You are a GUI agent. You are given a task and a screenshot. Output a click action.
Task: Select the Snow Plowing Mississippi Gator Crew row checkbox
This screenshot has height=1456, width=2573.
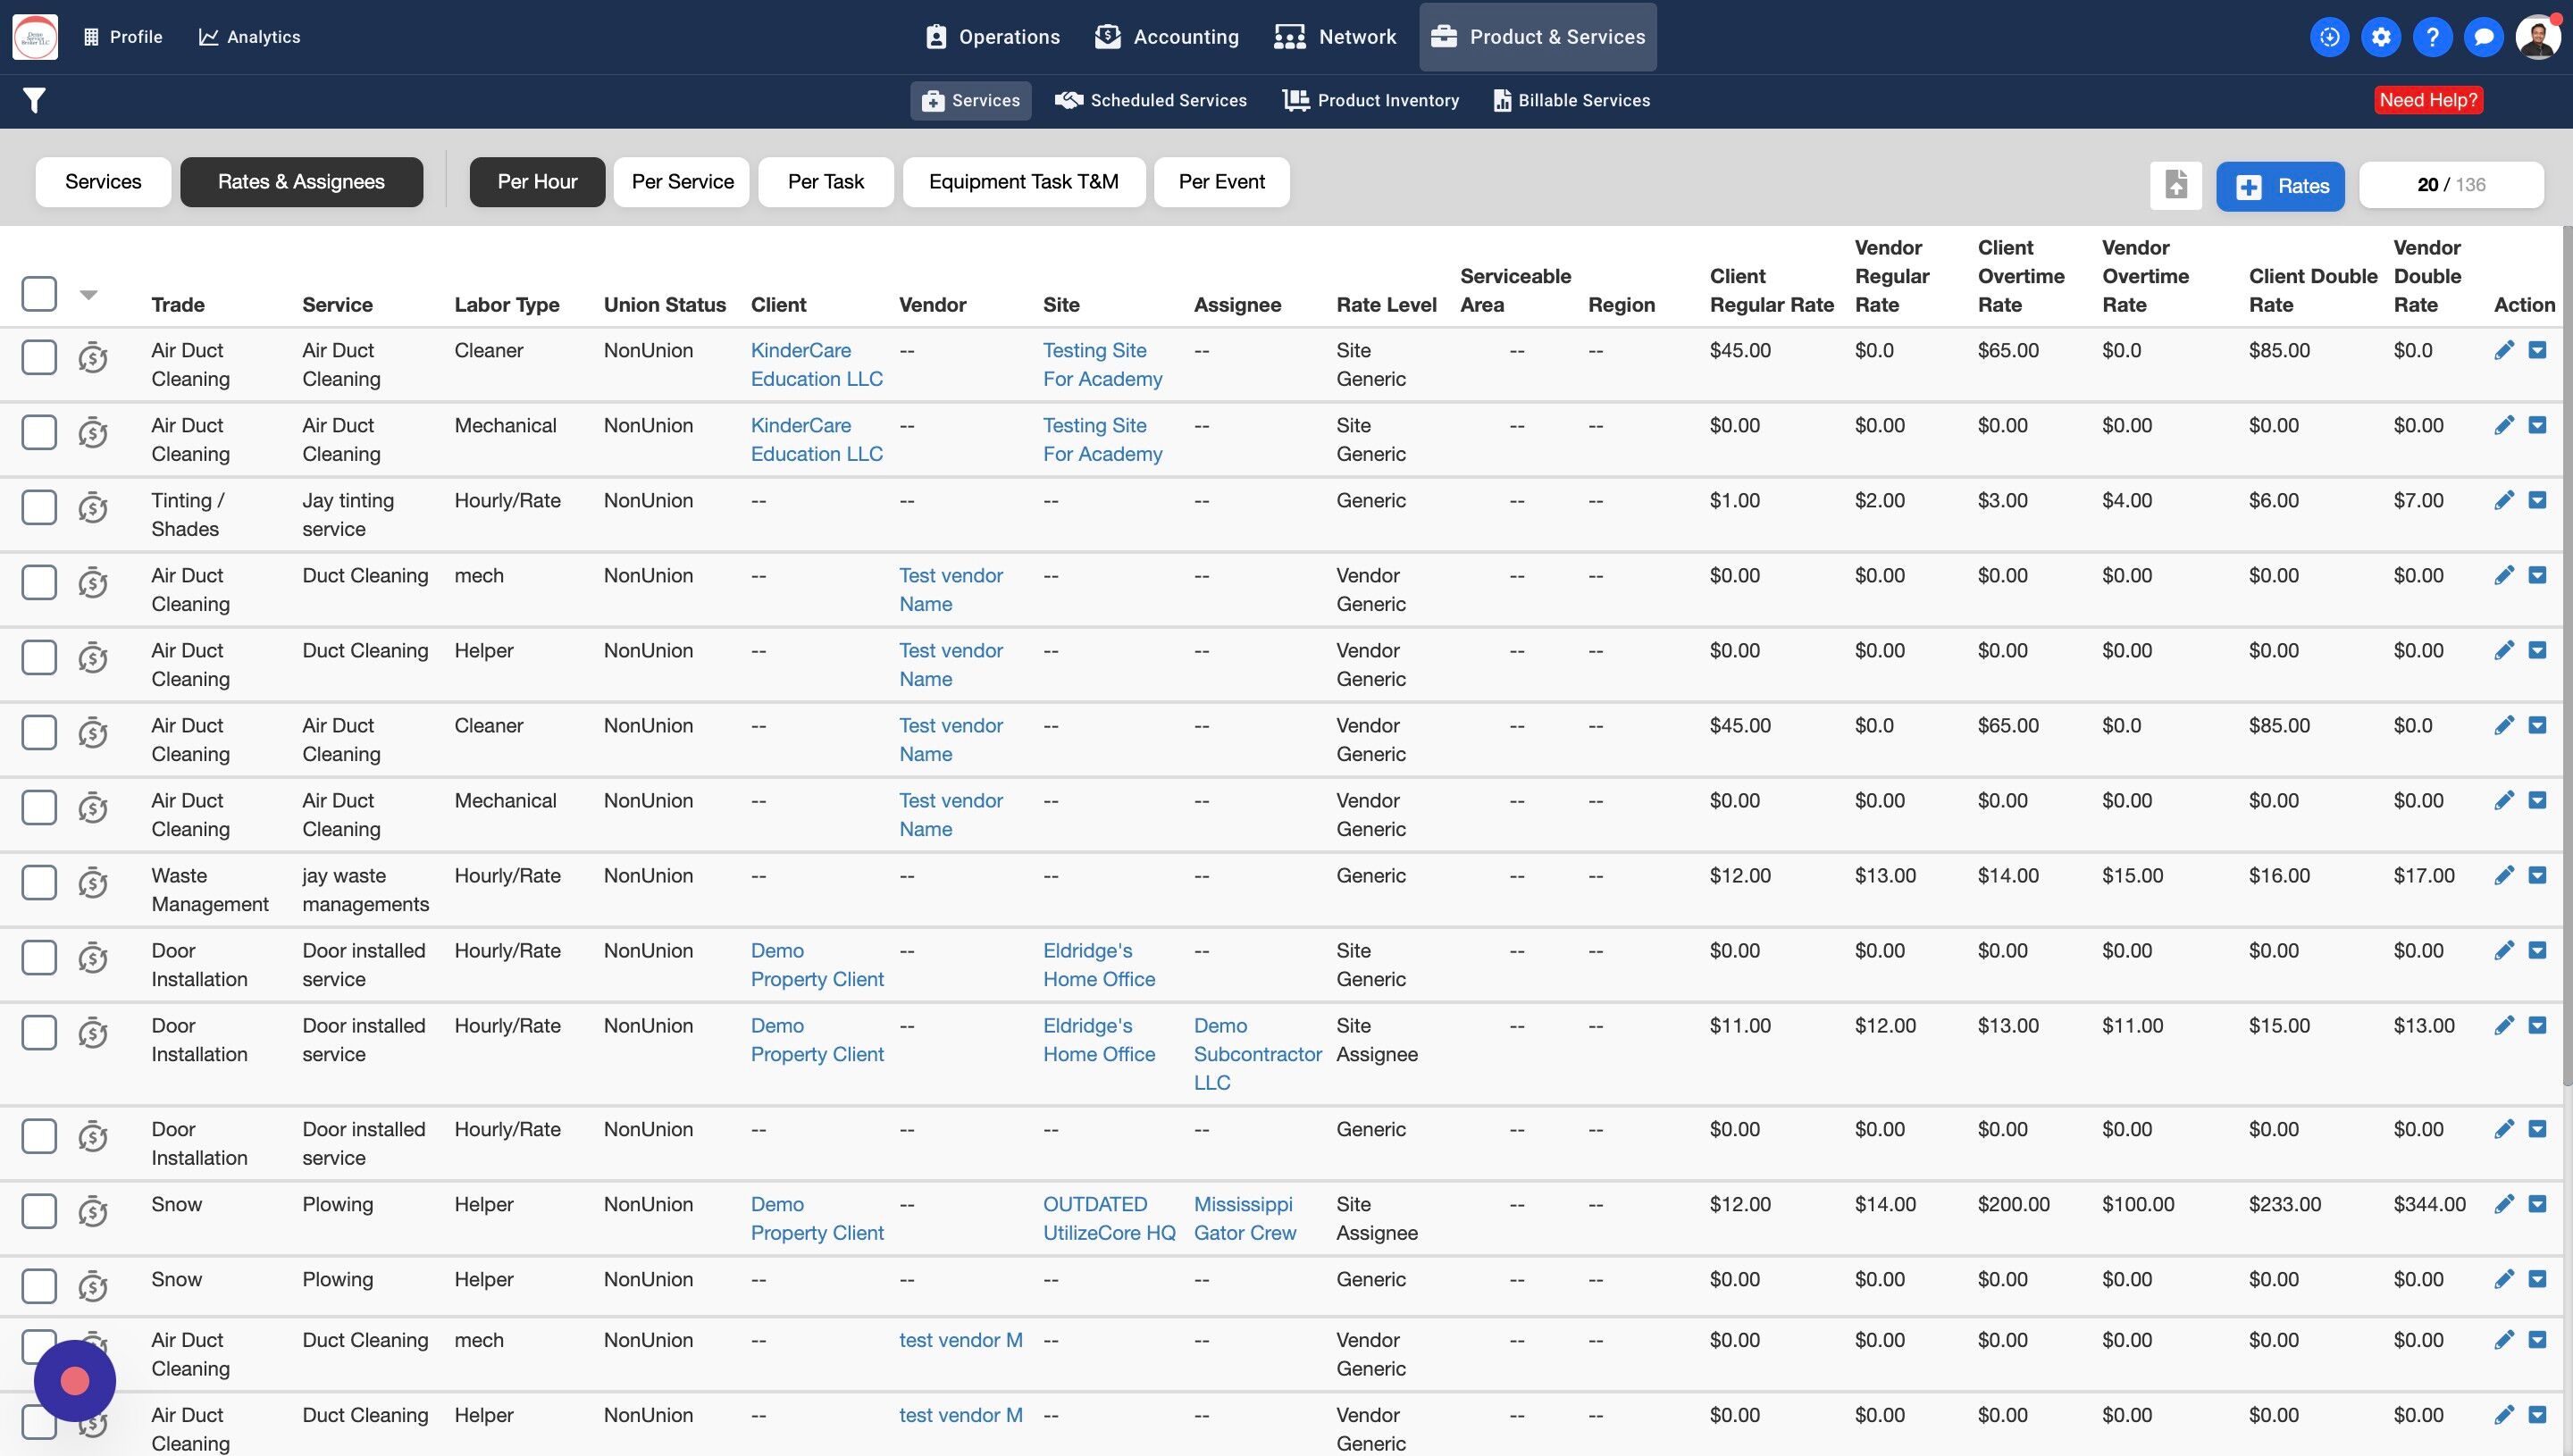click(39, 1211)
